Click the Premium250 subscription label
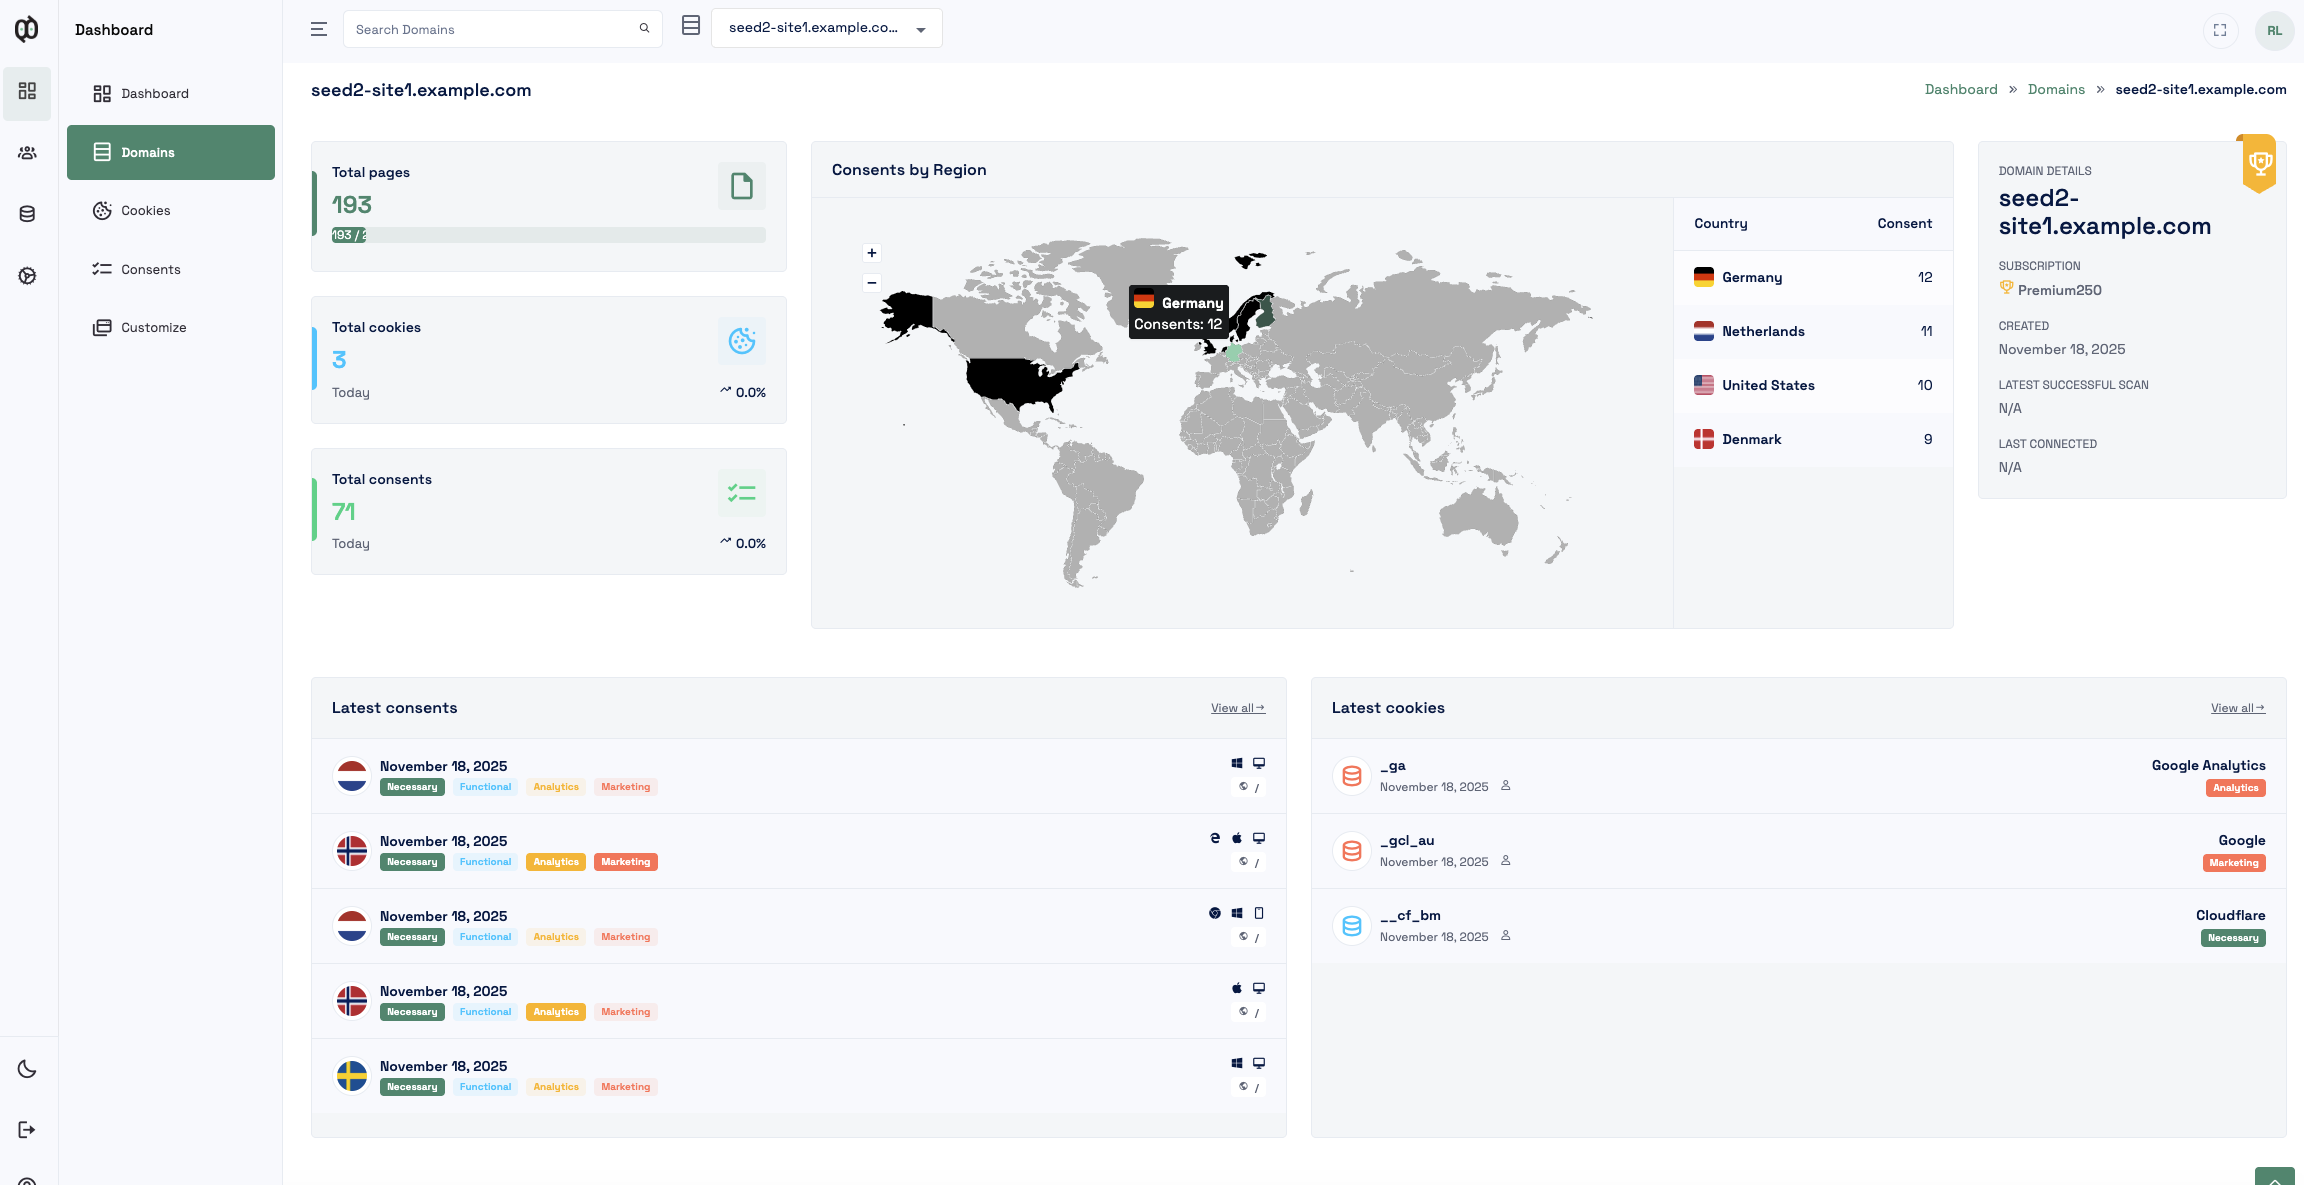The width and height of the screenshot is (2304, 1185). pyautogui.click(x=2059, y=290)
